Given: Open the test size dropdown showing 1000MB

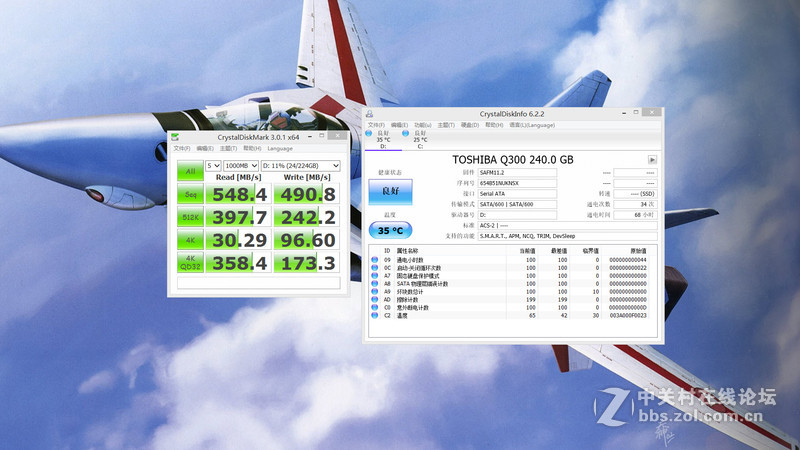Looking at the screenshot, I should (241, 166).
